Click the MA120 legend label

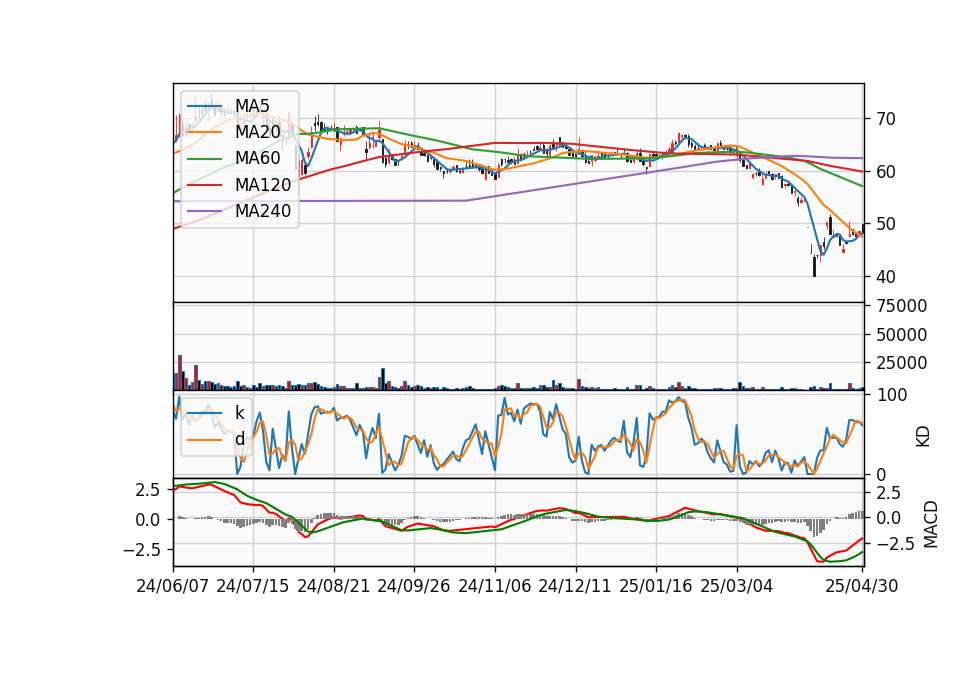[263, 185]
